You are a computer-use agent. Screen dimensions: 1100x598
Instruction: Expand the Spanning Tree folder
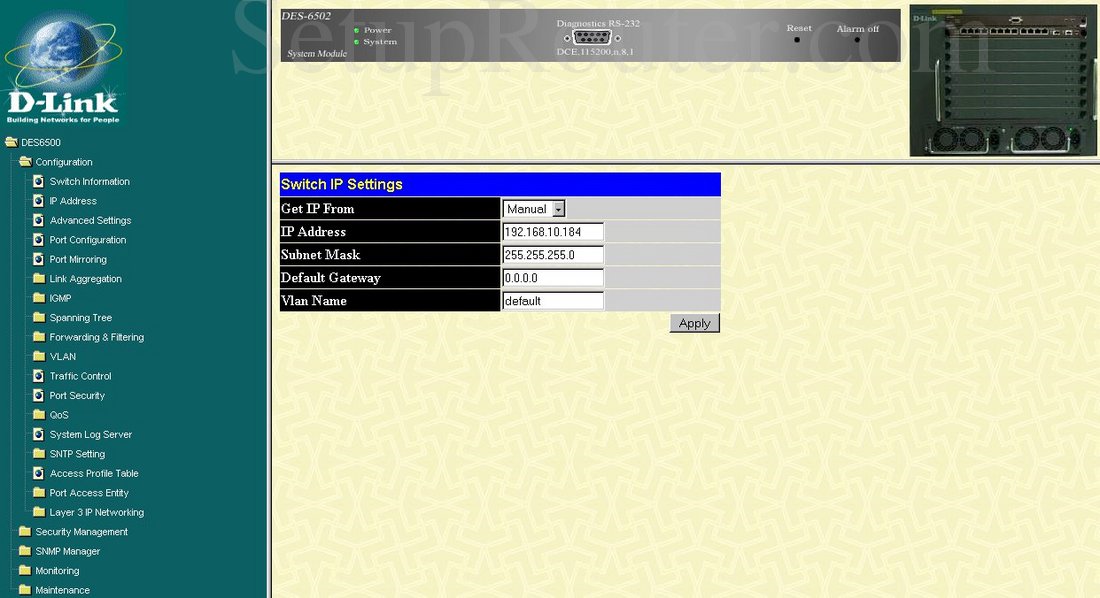pos(39,318)
